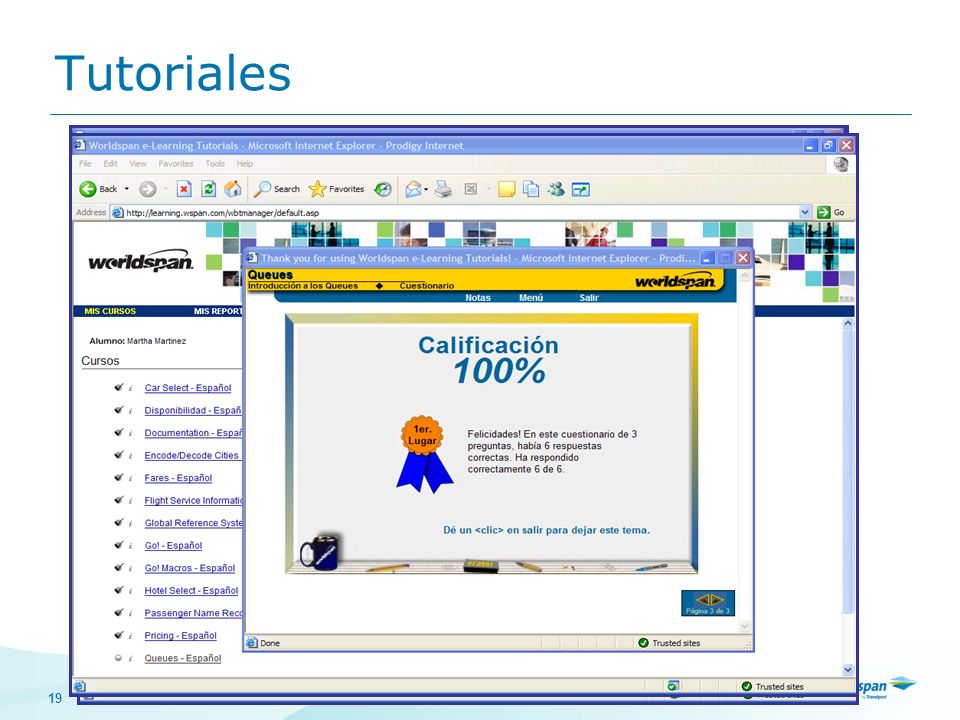Click previous page arrow in Página 3 de 3
The width and height of the screenshot is (960, 720).
click(702, 599)
